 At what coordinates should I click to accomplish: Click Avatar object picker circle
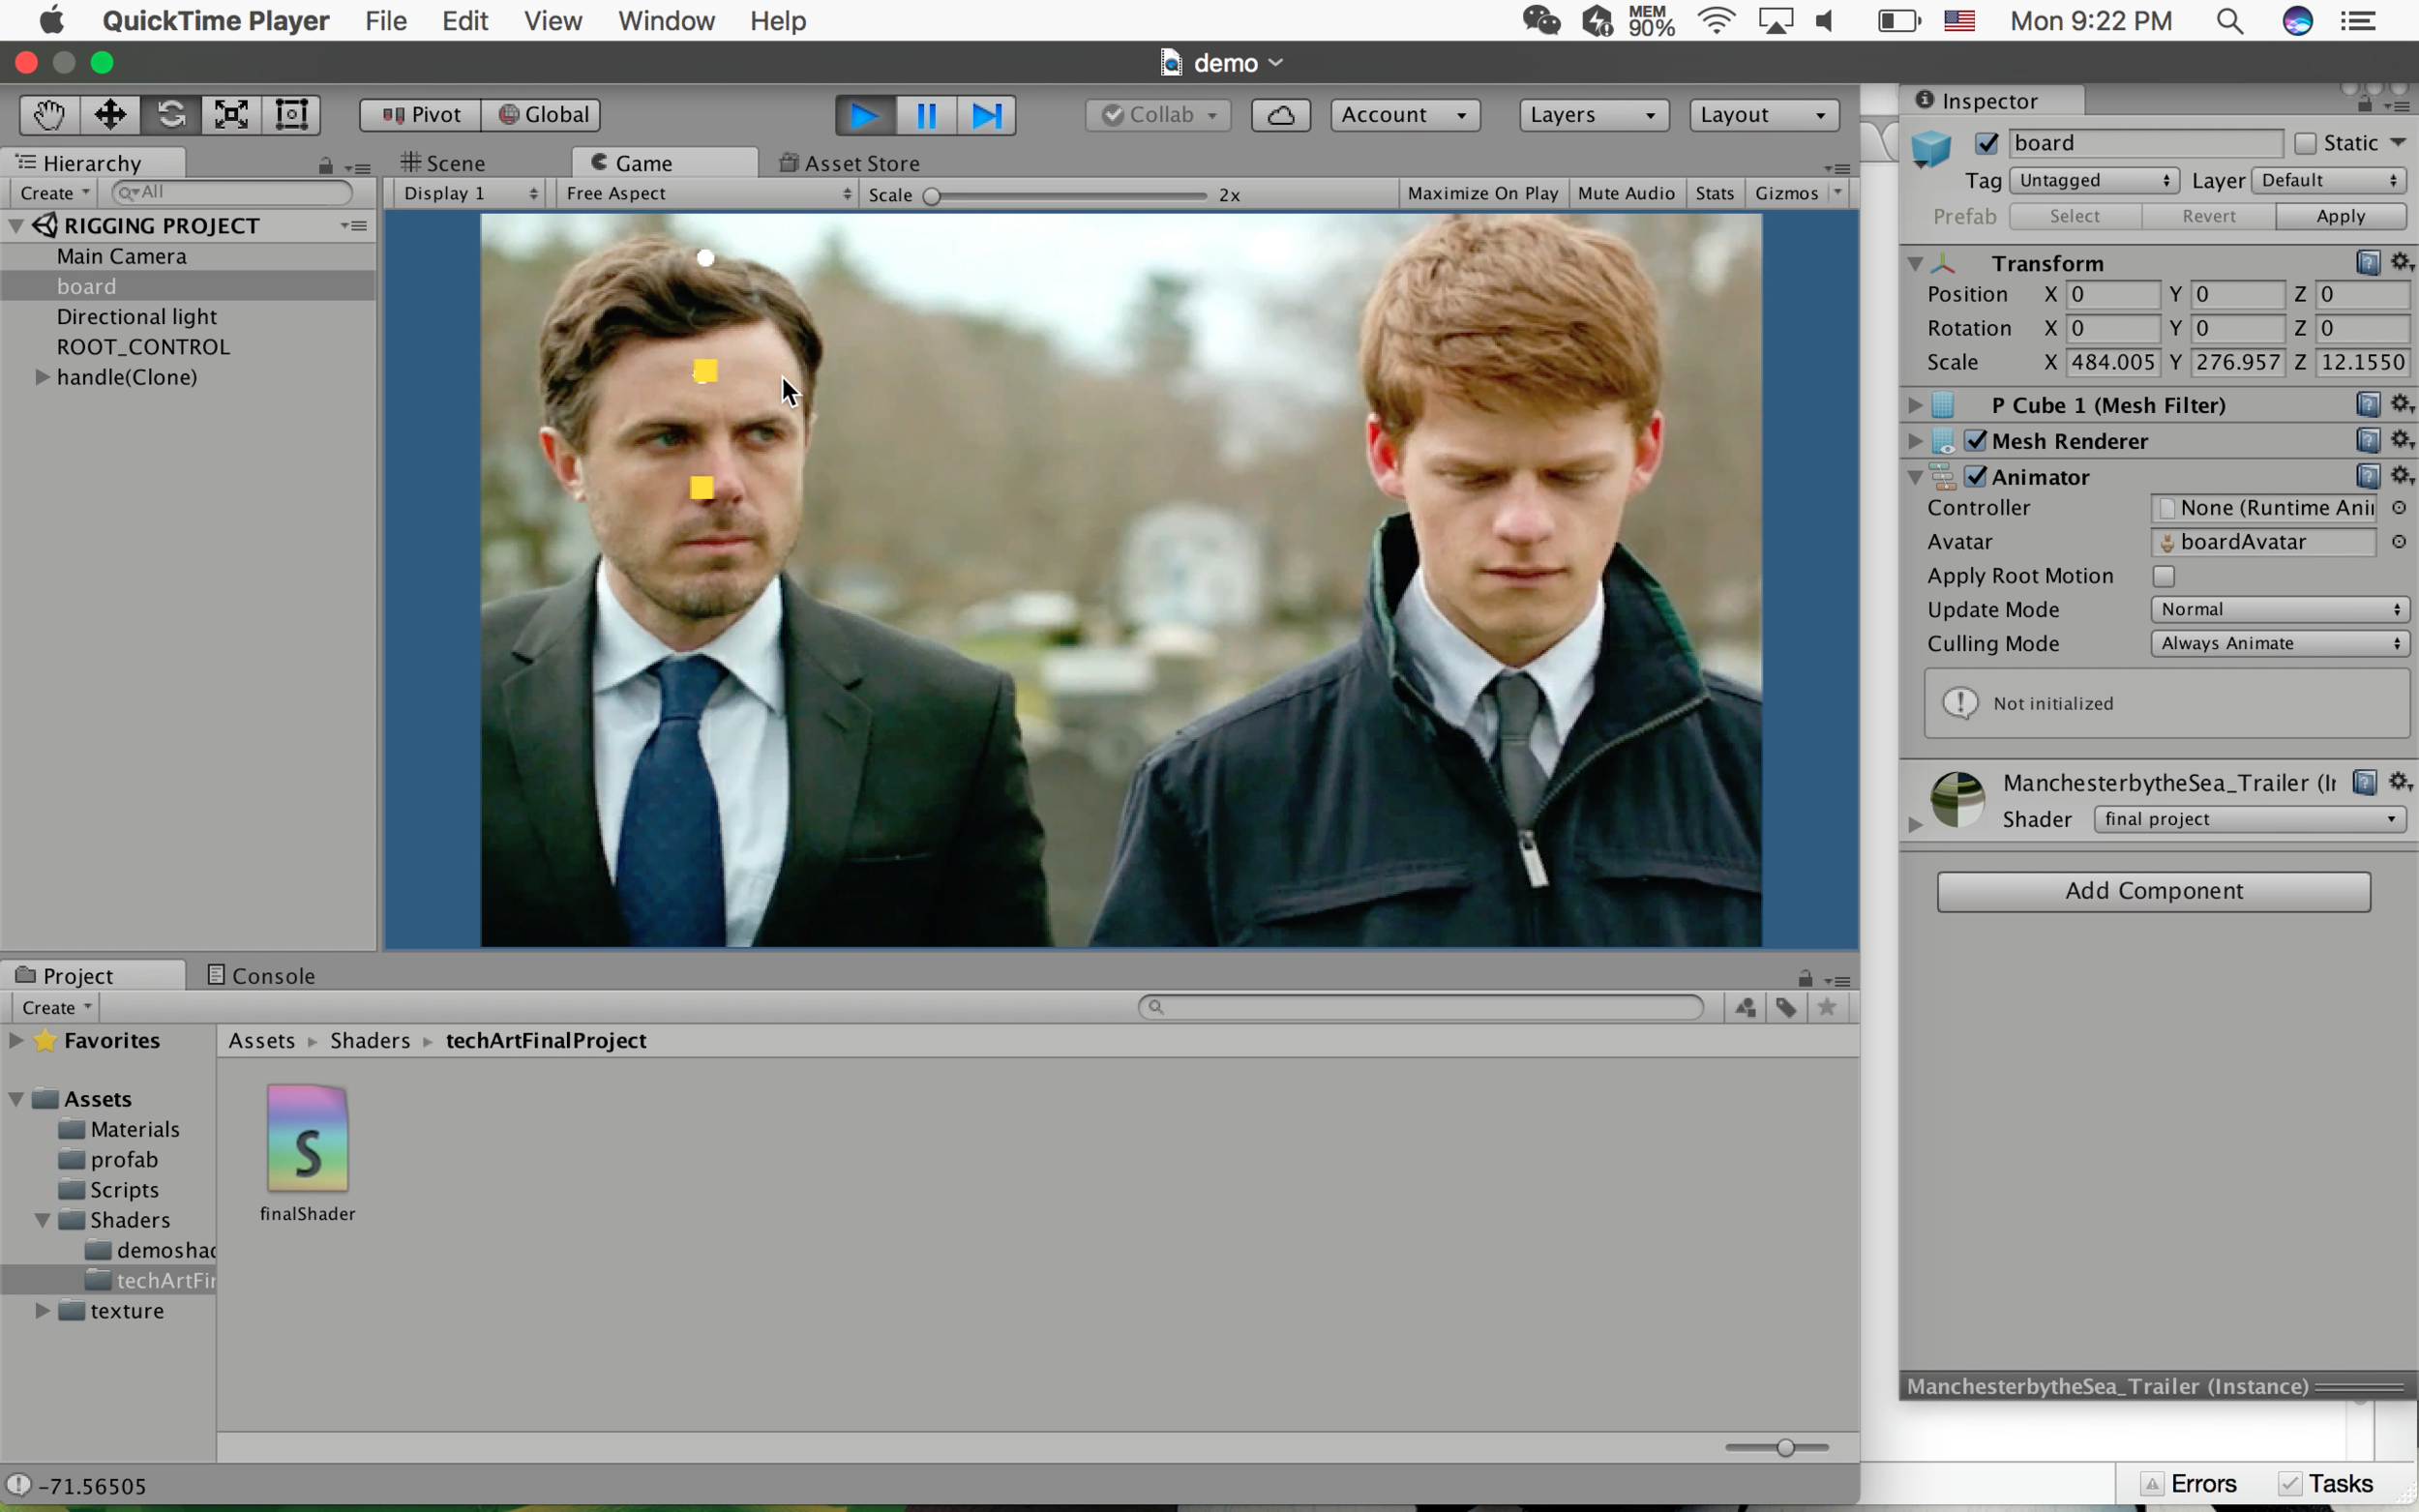[2398, 542]
